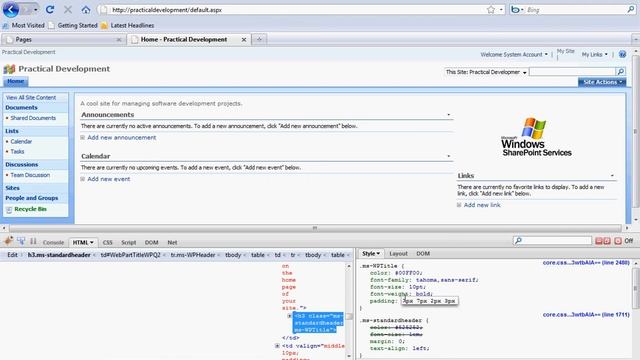Viewport: 640px width, 360px height.
Task: Close the Home - Practical Development tab
Action: pos(244,40)
